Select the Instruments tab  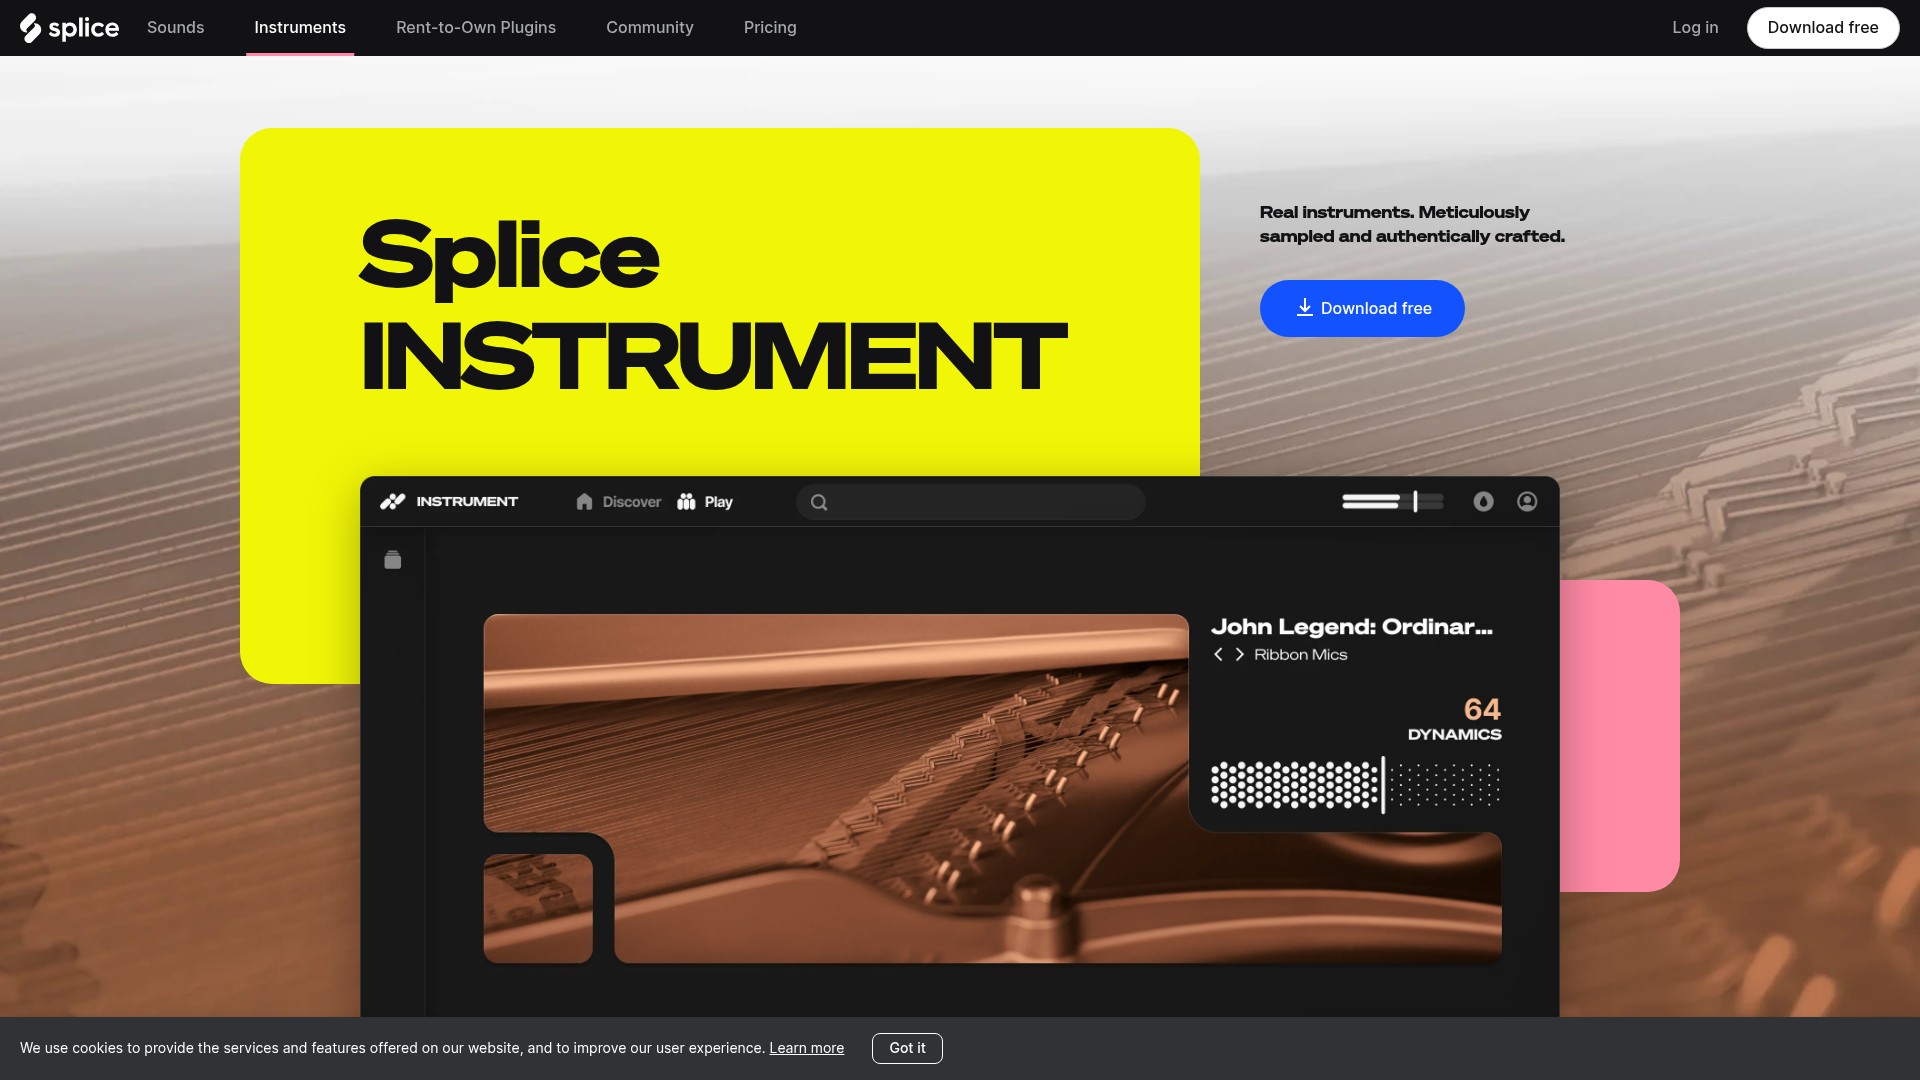[x=300, y=27]
